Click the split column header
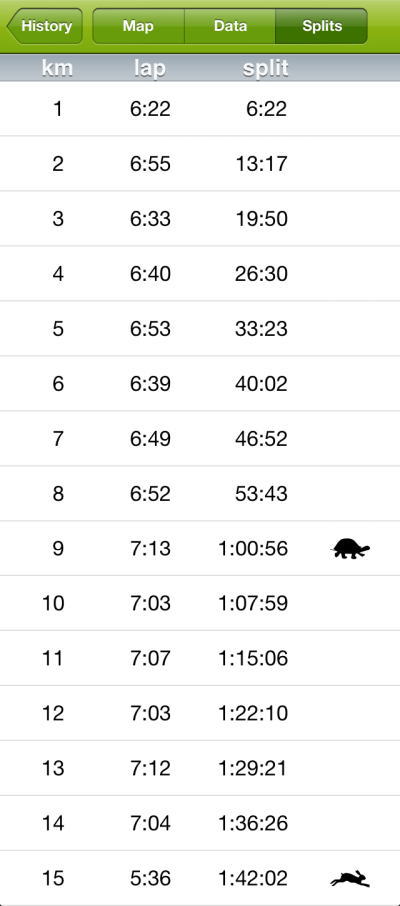 (265, 68)
